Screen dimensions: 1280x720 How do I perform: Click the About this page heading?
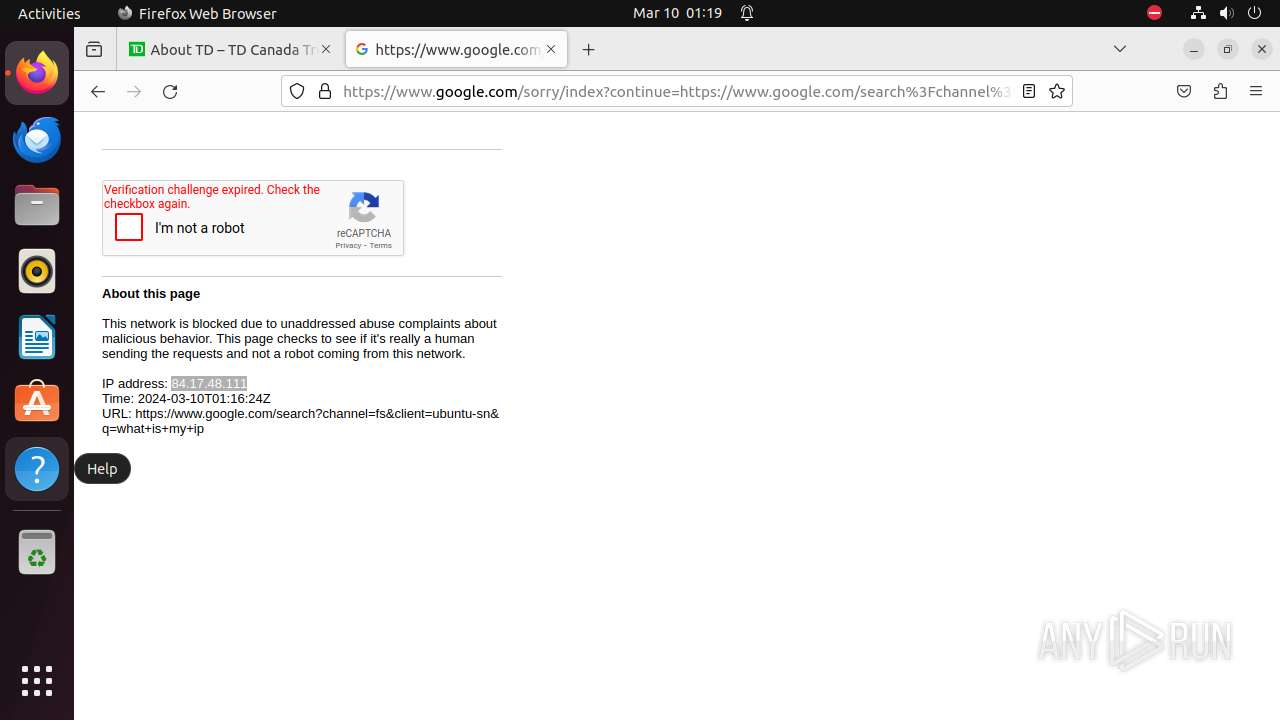(151, 294)
